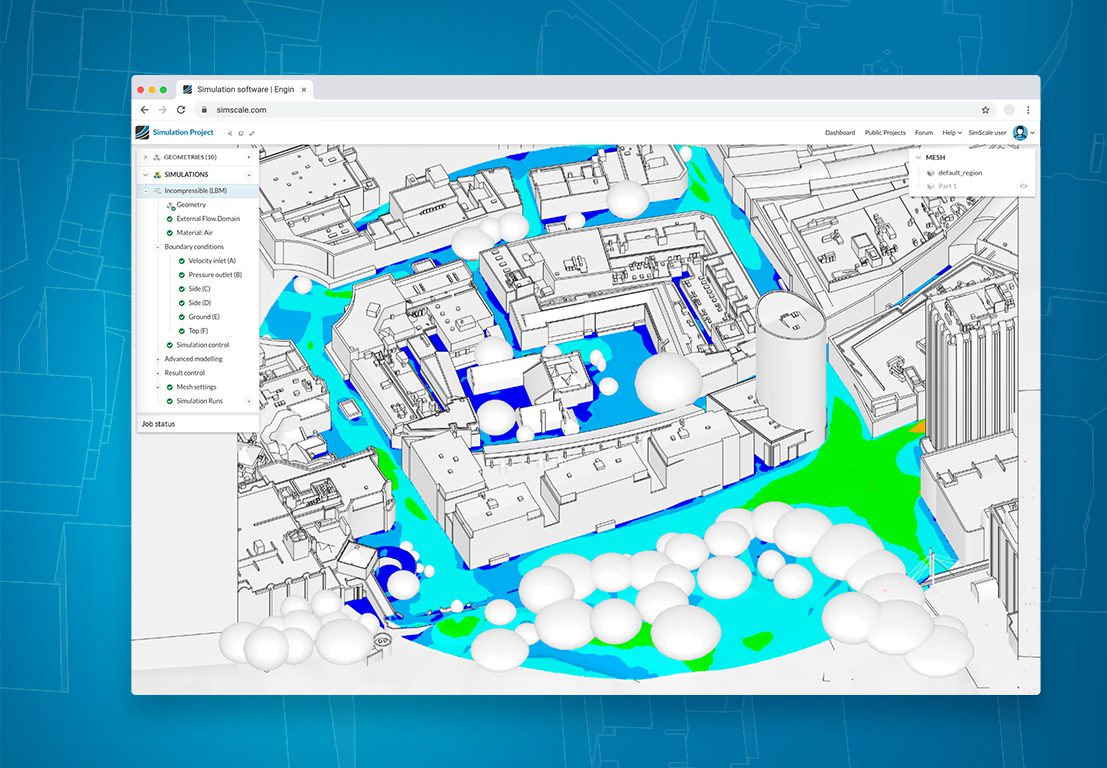Click the Incompressible (LBM) analysis-type icon
This screenshot has width=1107, height=768.
(x=157, y=191)
